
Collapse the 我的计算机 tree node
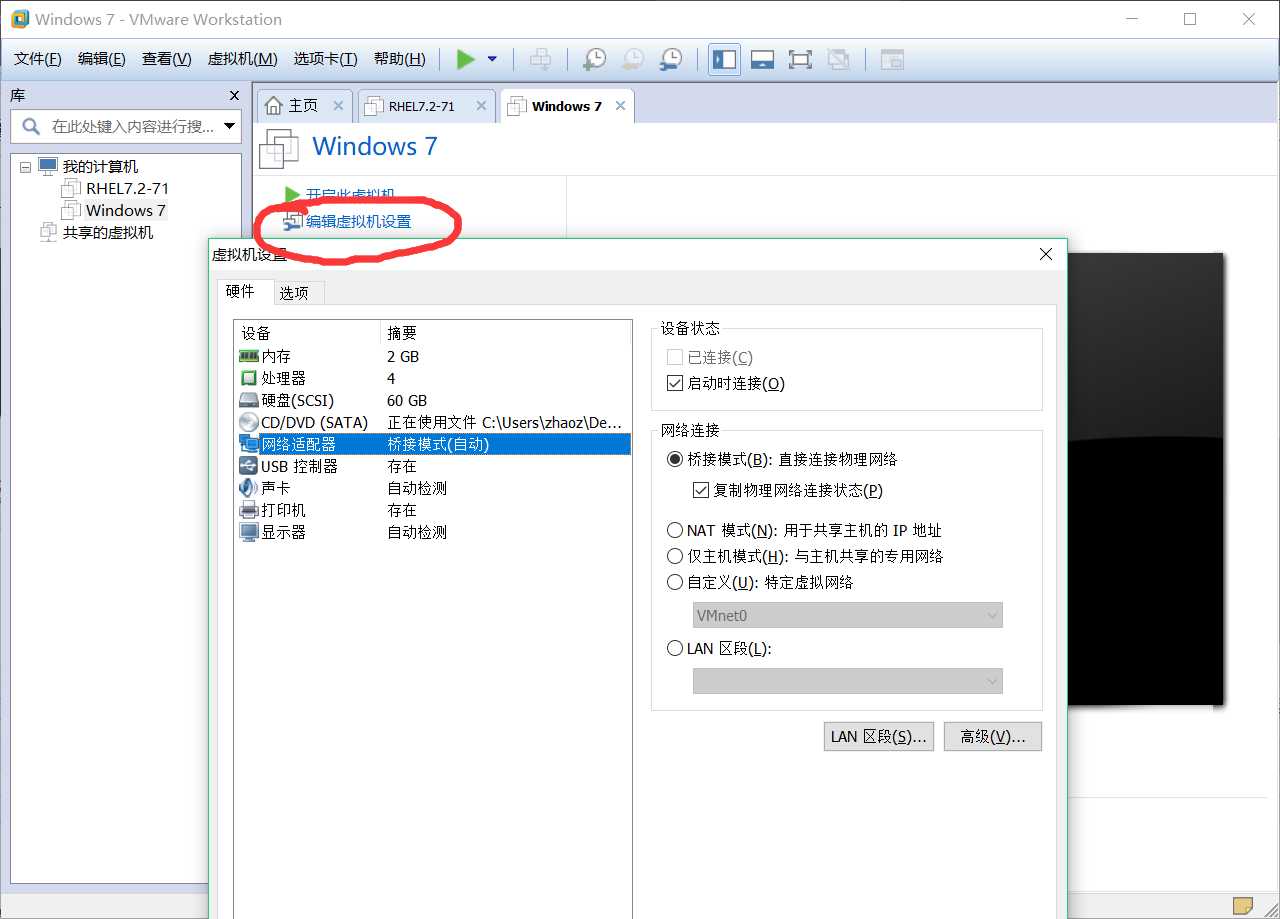coord(25,167)
